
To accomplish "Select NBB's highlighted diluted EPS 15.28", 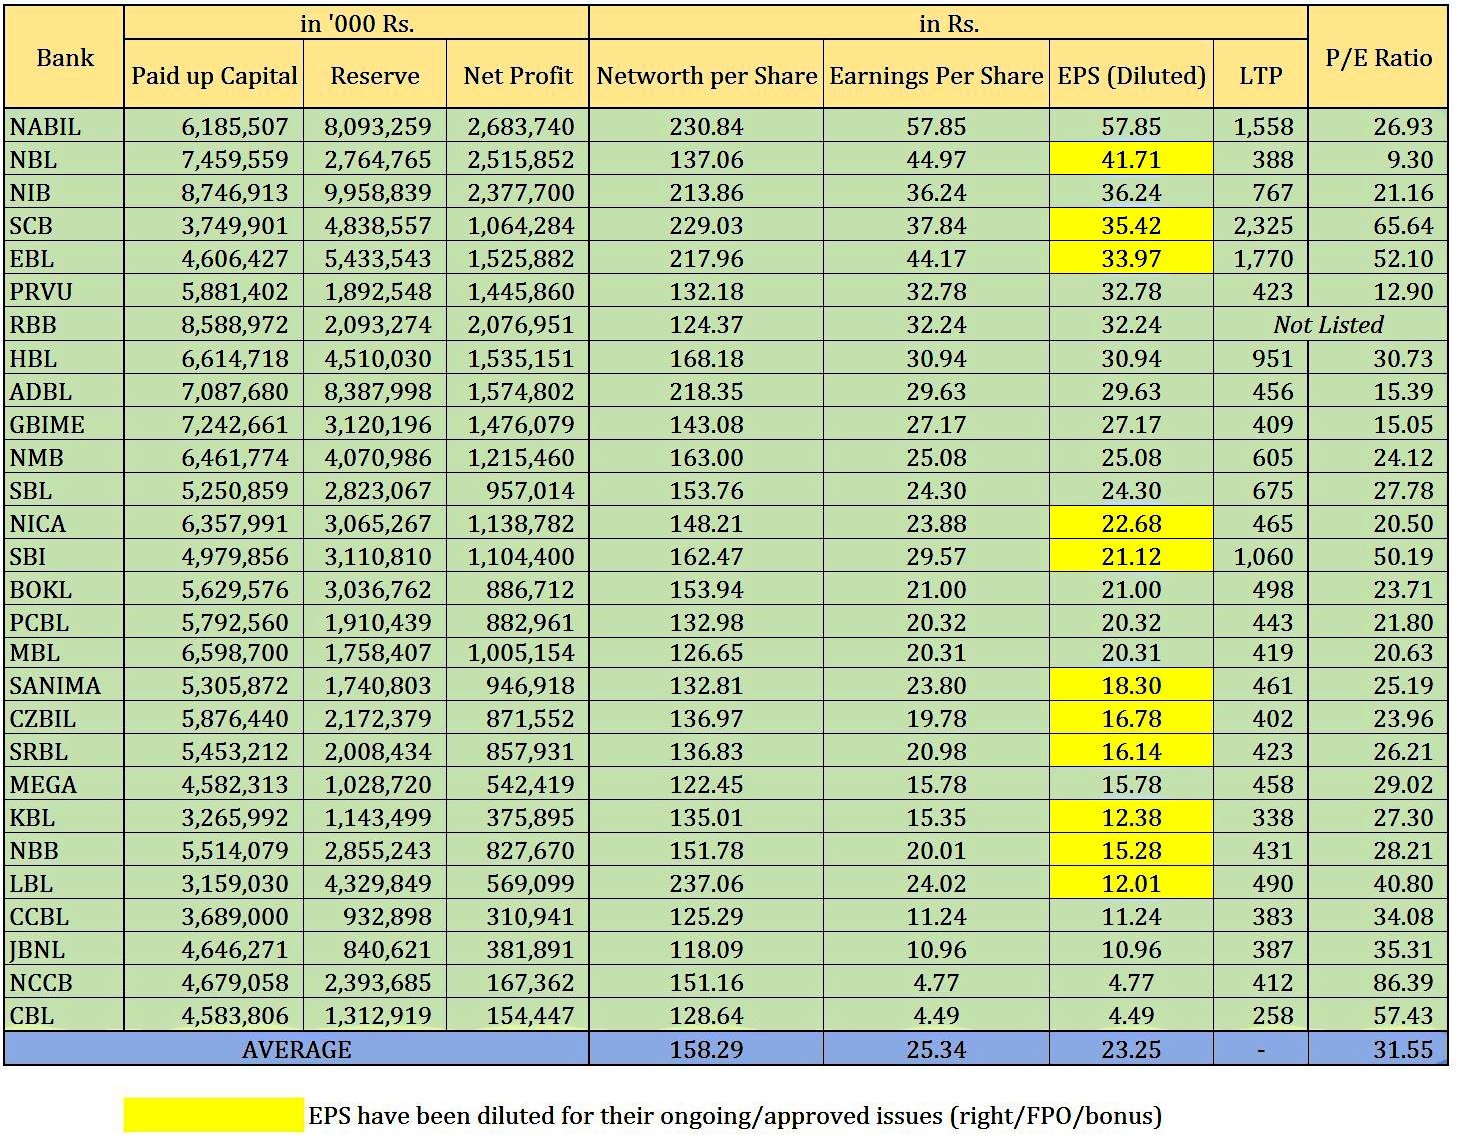I will point(1131,850).
